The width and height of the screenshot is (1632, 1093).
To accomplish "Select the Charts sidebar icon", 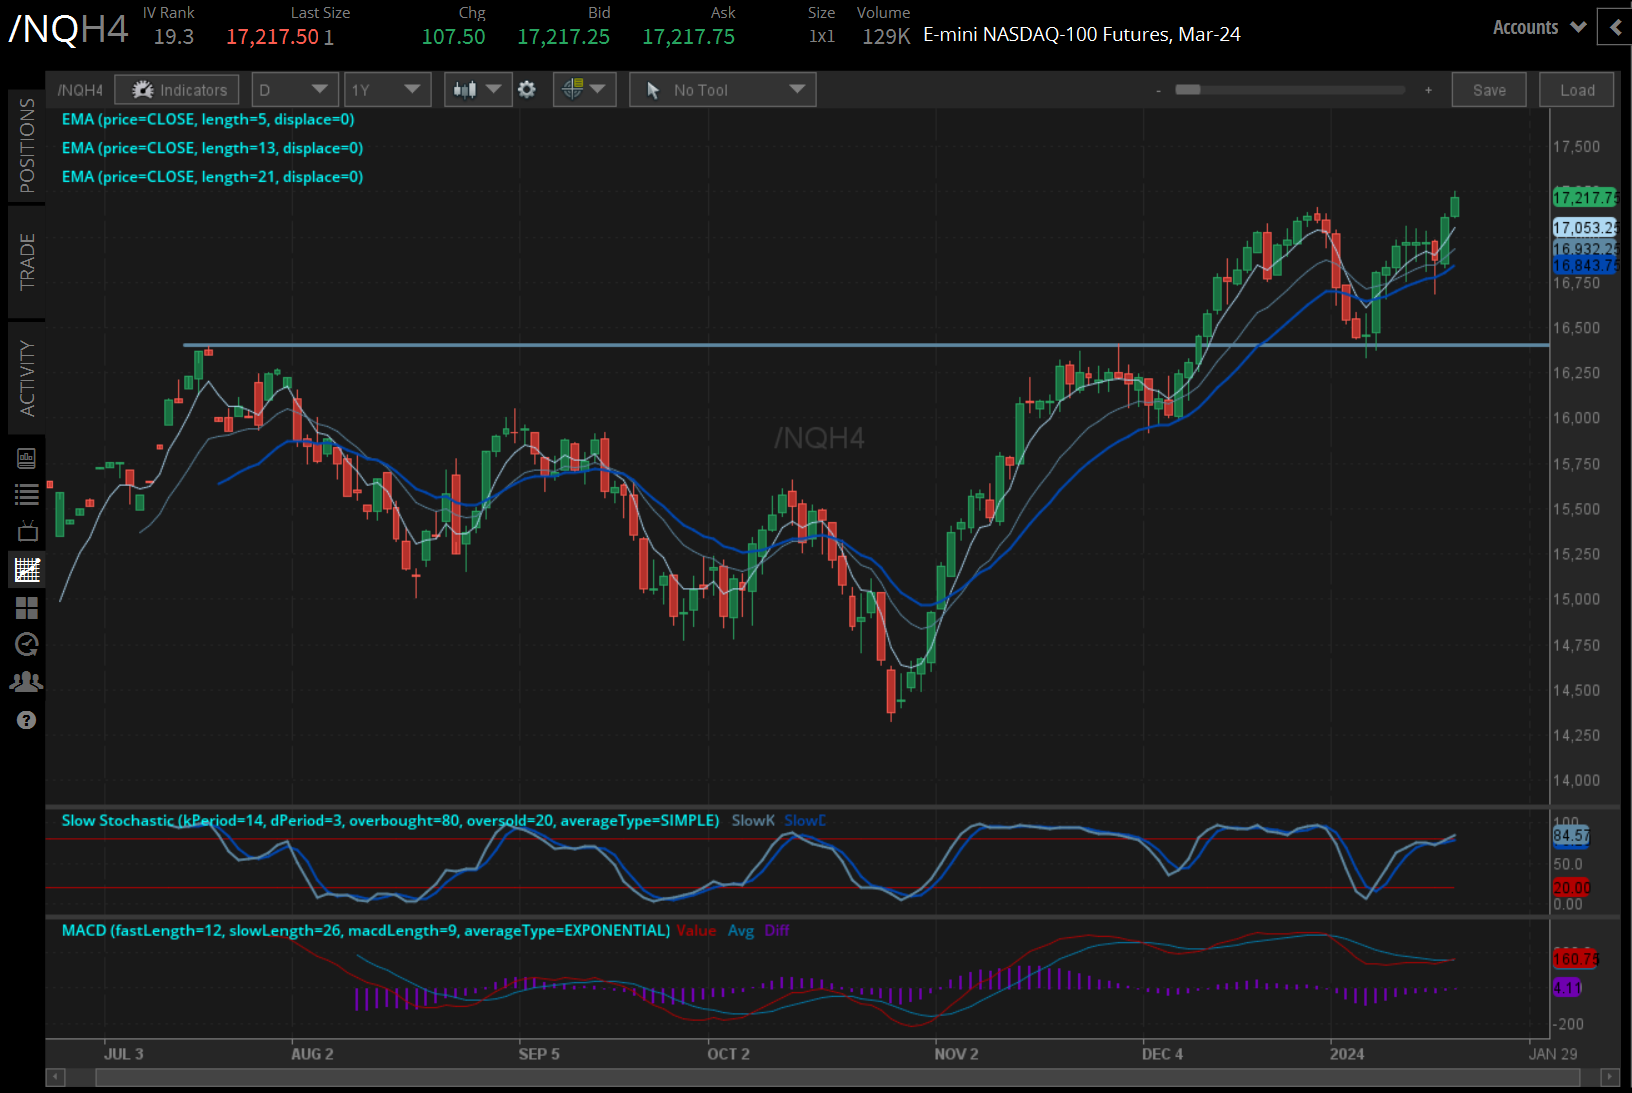I will pyautogui.click(x=27, y=570).
